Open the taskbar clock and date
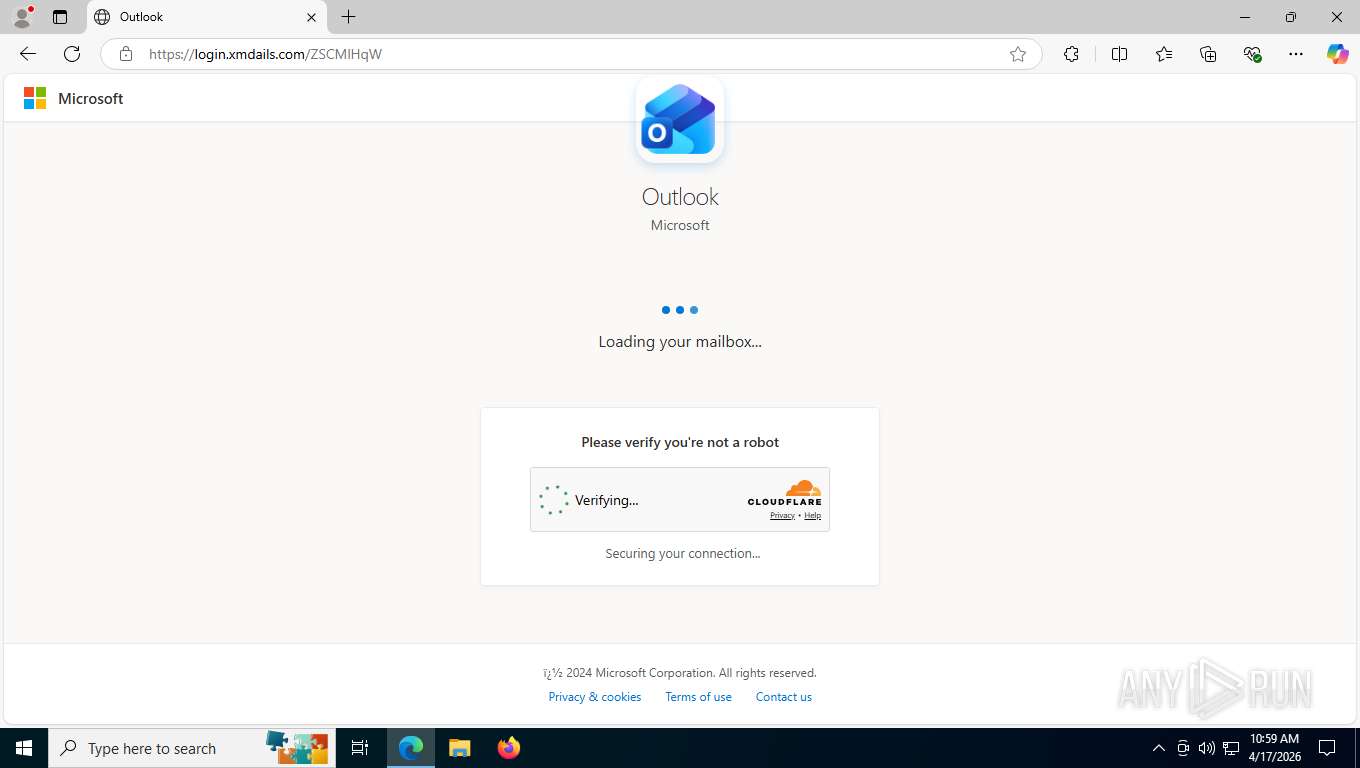The height and width of the screenshot is (768, 1360). pyautogui.click(x=1274, y=748)
